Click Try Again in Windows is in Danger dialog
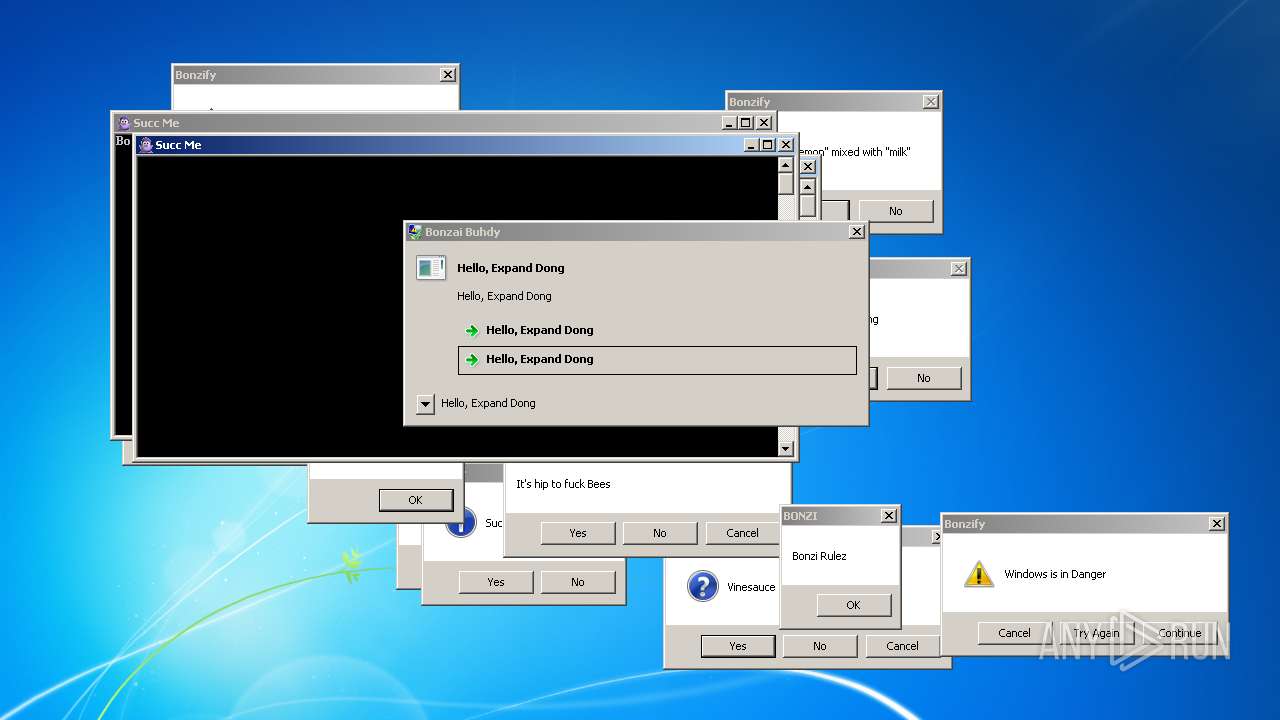 (x=1097, y=633)
